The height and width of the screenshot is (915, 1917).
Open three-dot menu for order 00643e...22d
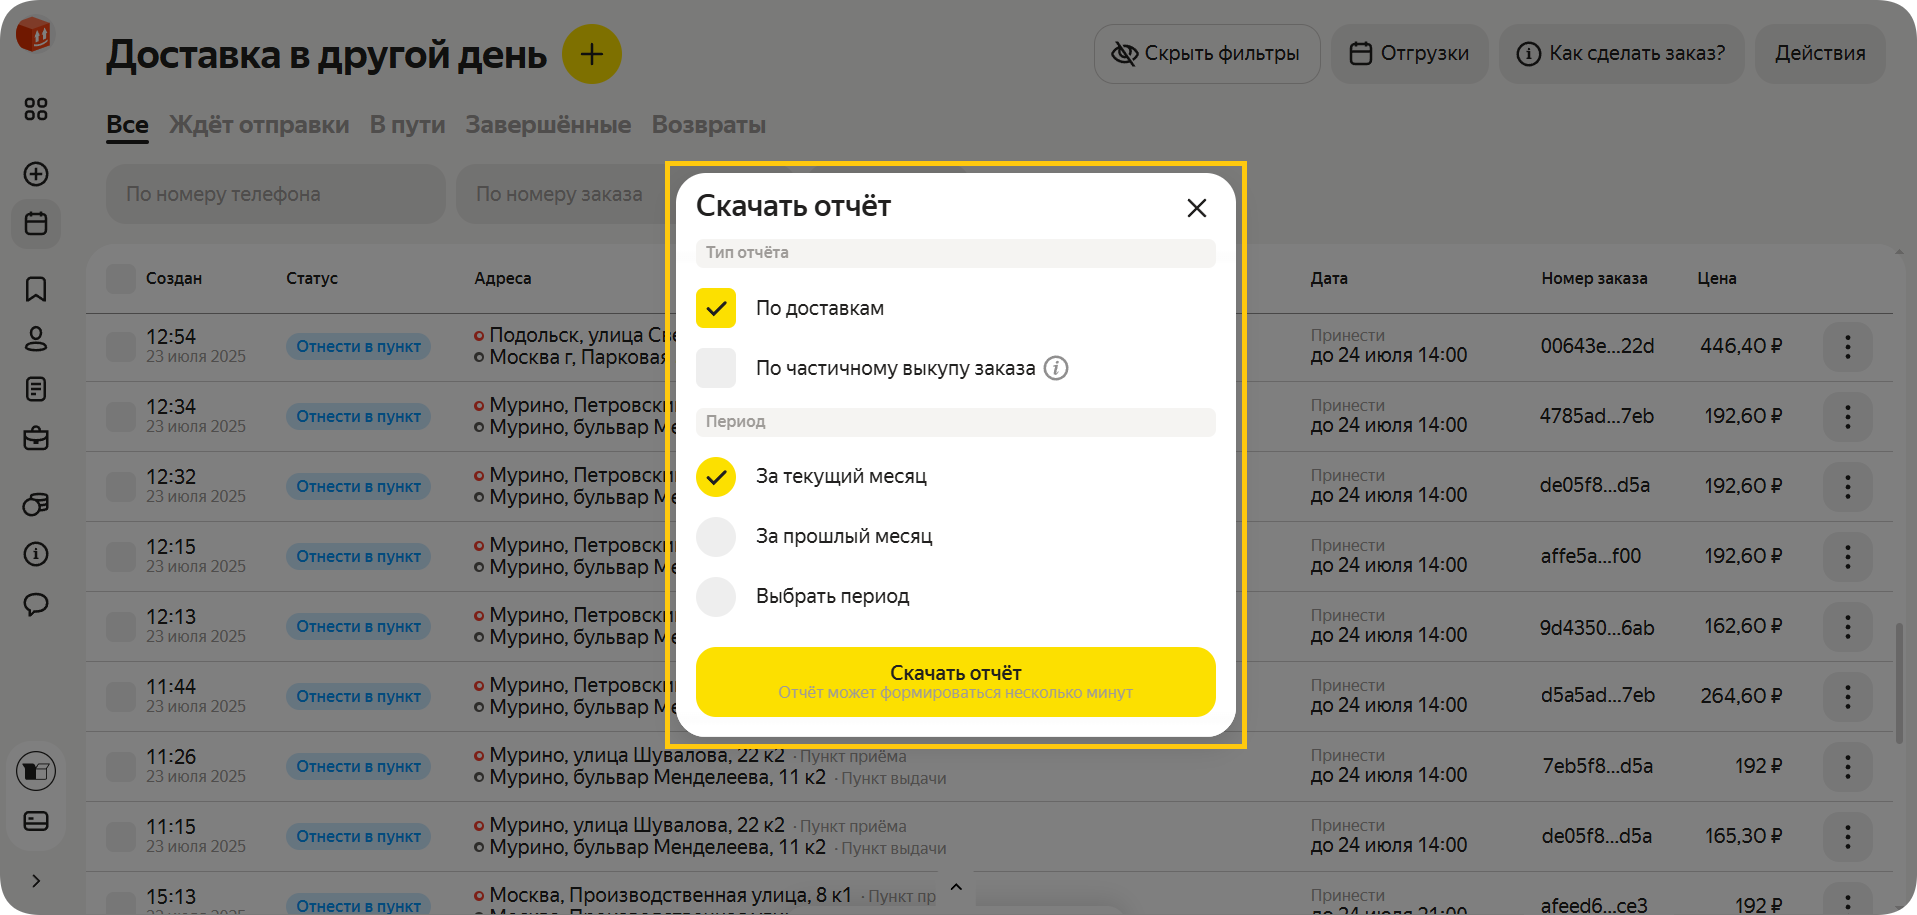[1847, 347]
